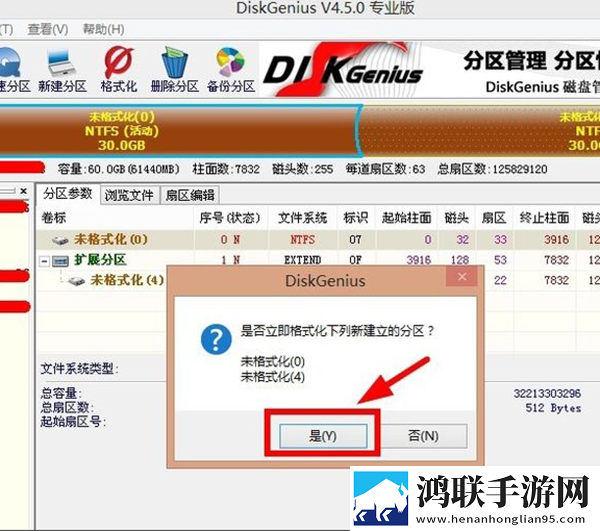Click the 总扇区数:125829120 disk info text

point(492,169)
